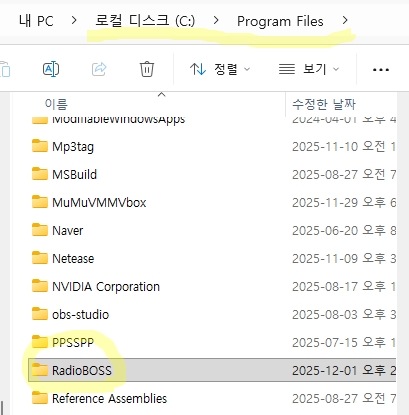Expand the chevron after Program Files in the breadcrumb

345,21
